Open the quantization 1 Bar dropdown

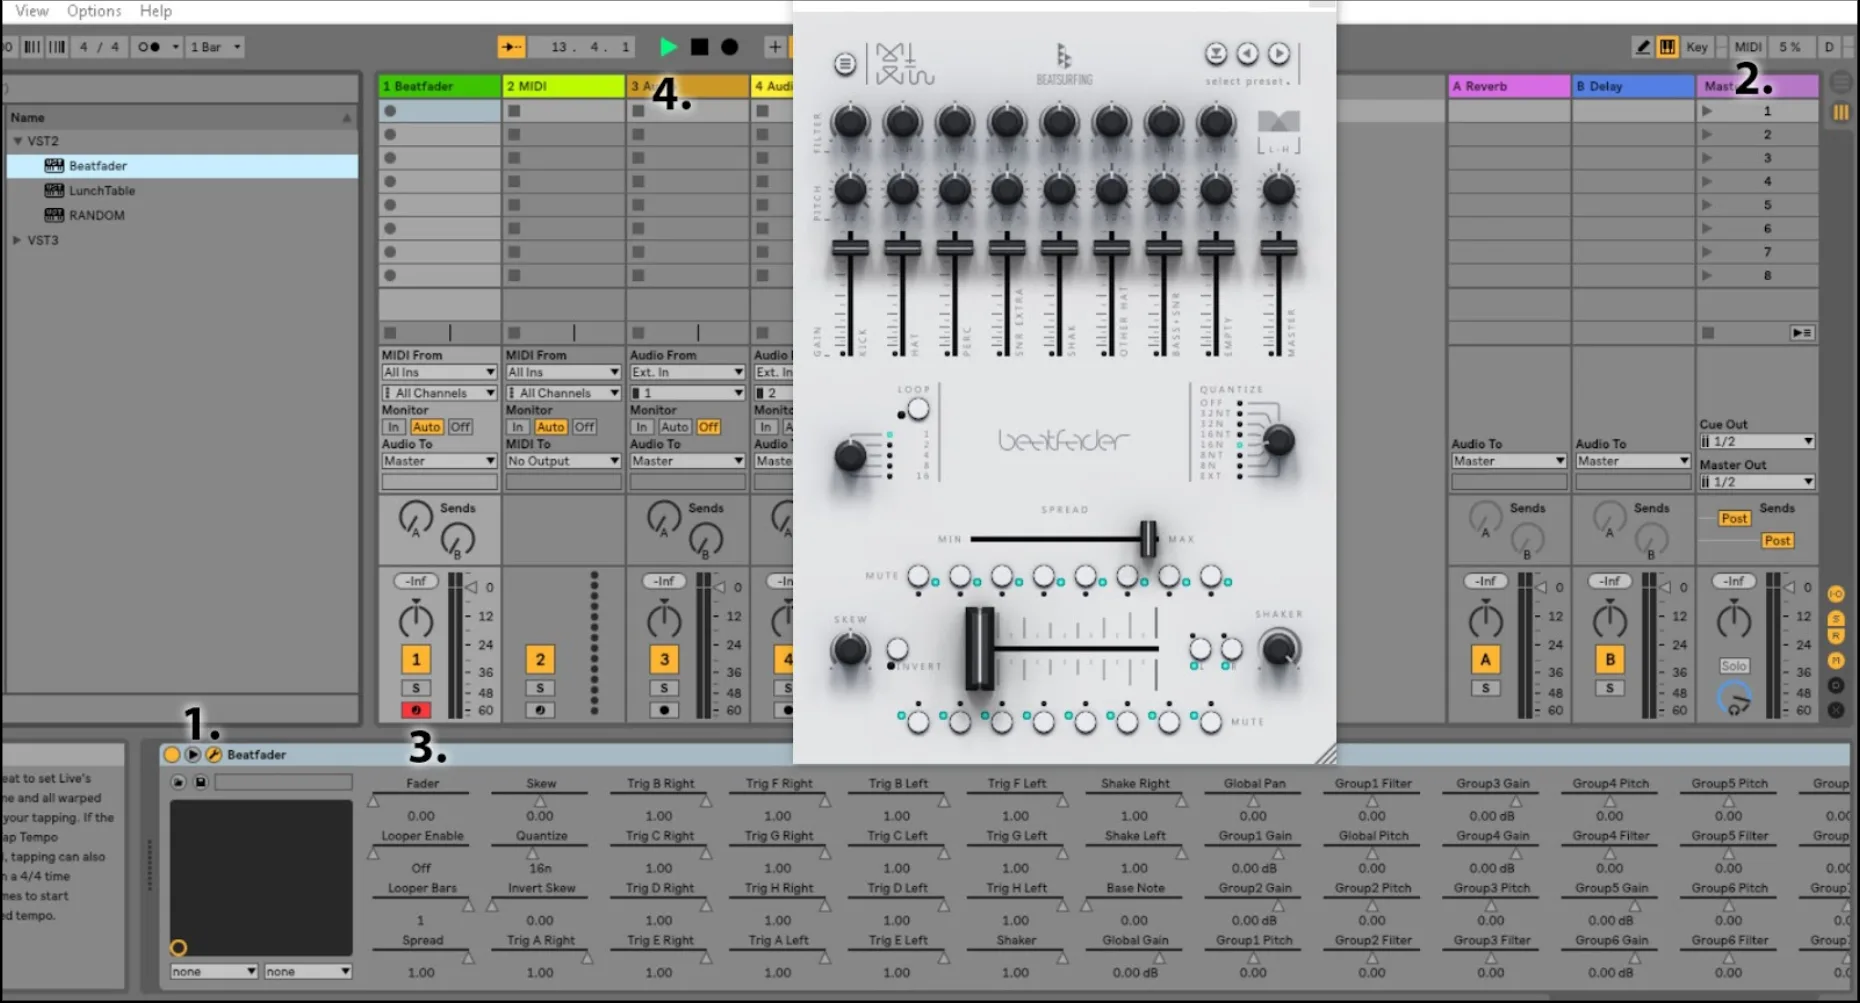tap(215, 47)
